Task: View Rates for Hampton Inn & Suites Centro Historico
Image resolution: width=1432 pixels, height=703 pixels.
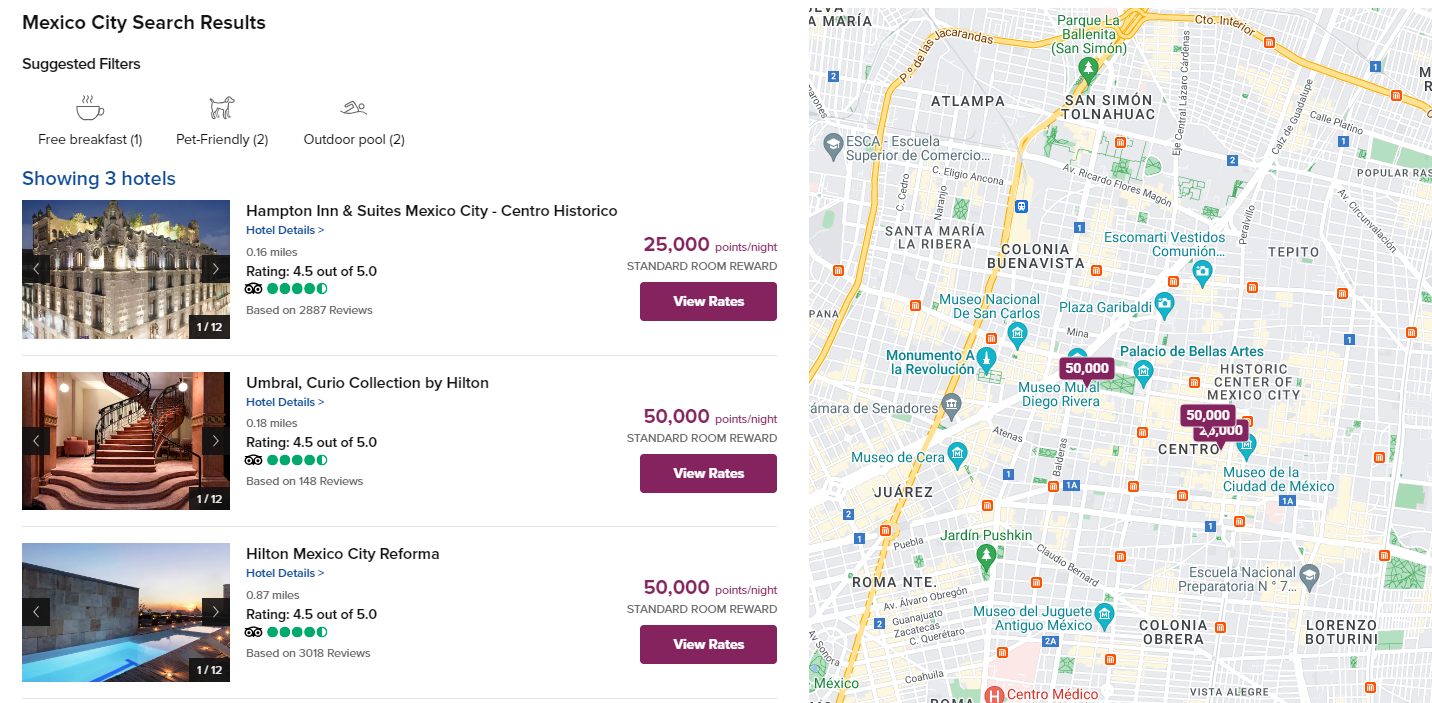Action: click(708, 301)
